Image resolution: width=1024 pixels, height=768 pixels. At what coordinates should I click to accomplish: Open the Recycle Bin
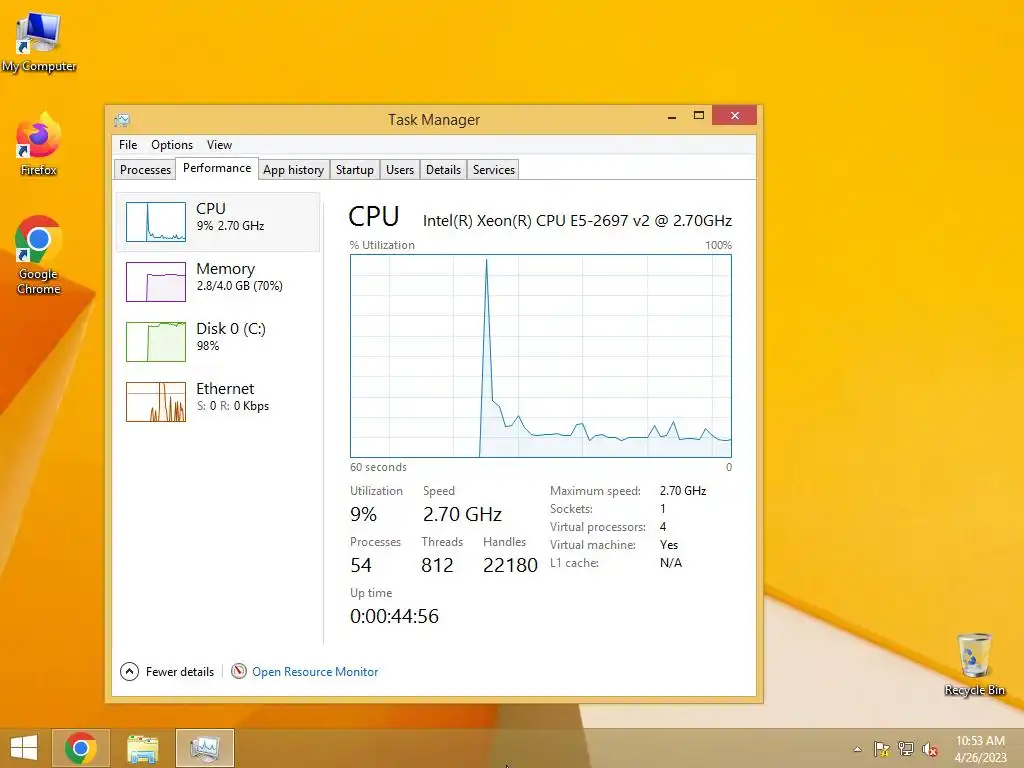click(974, 664)
